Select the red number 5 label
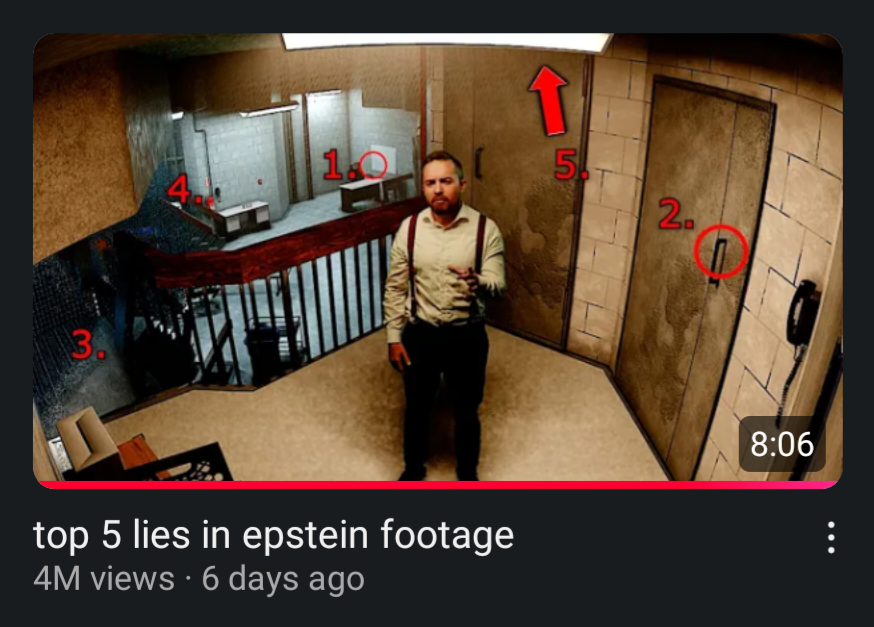 571,165
